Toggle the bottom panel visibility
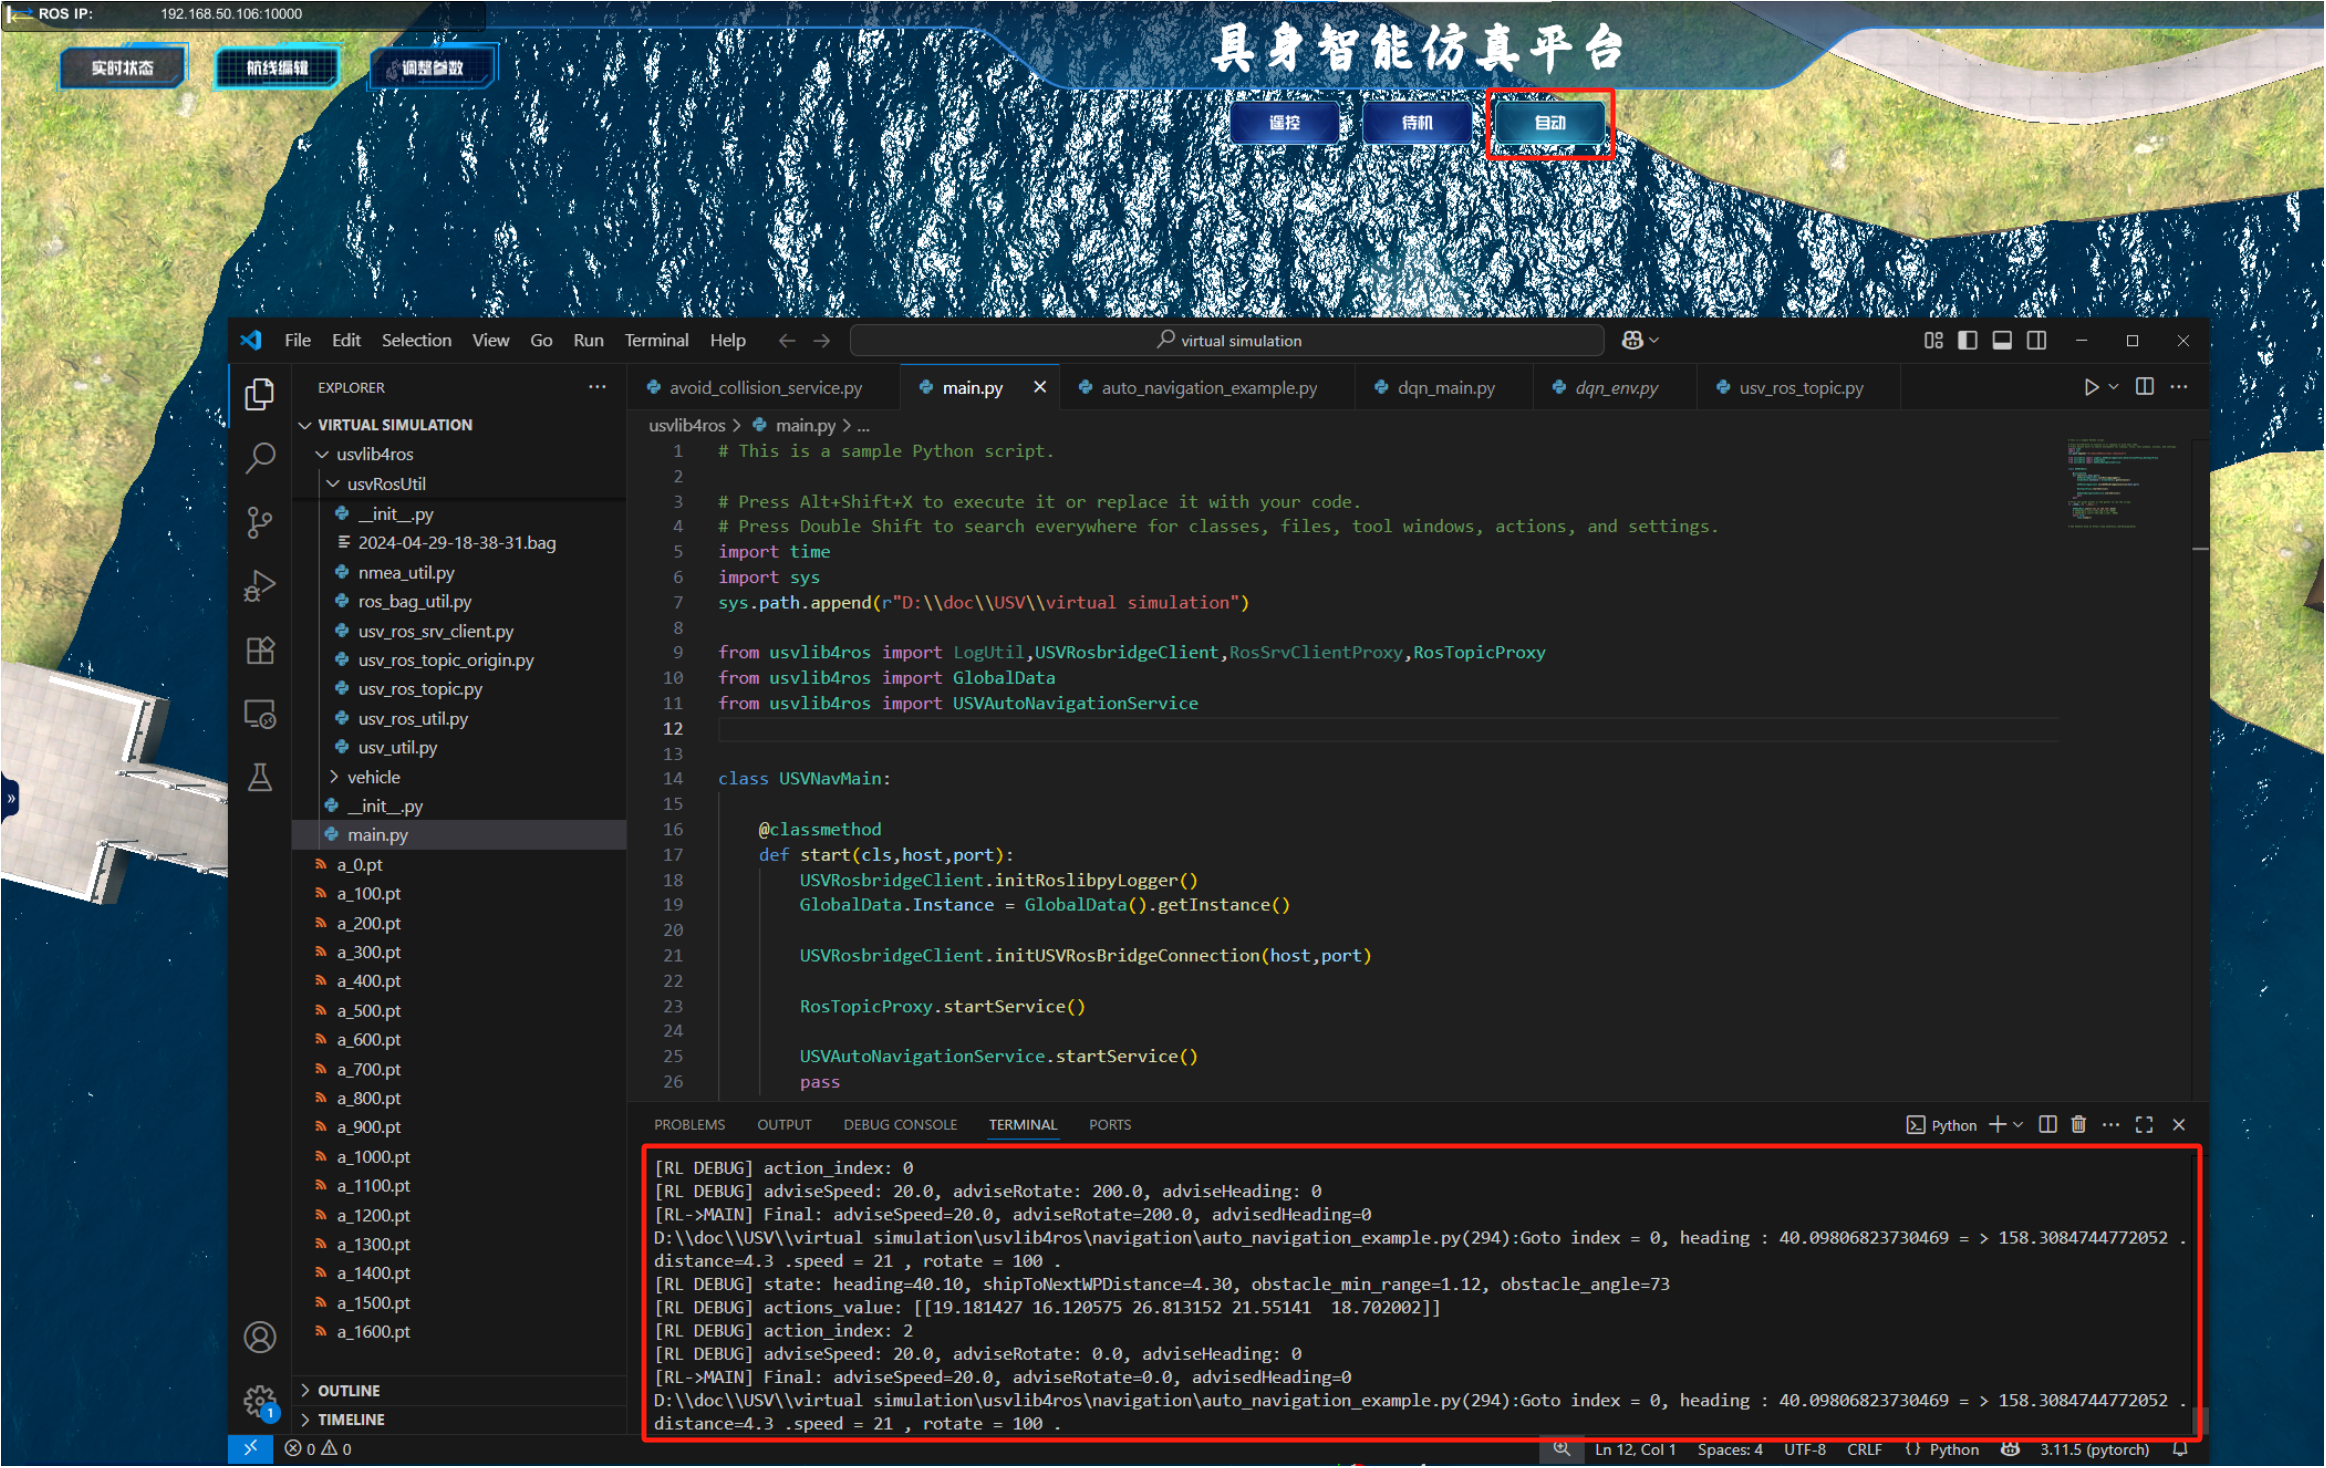 [2002, 341]
